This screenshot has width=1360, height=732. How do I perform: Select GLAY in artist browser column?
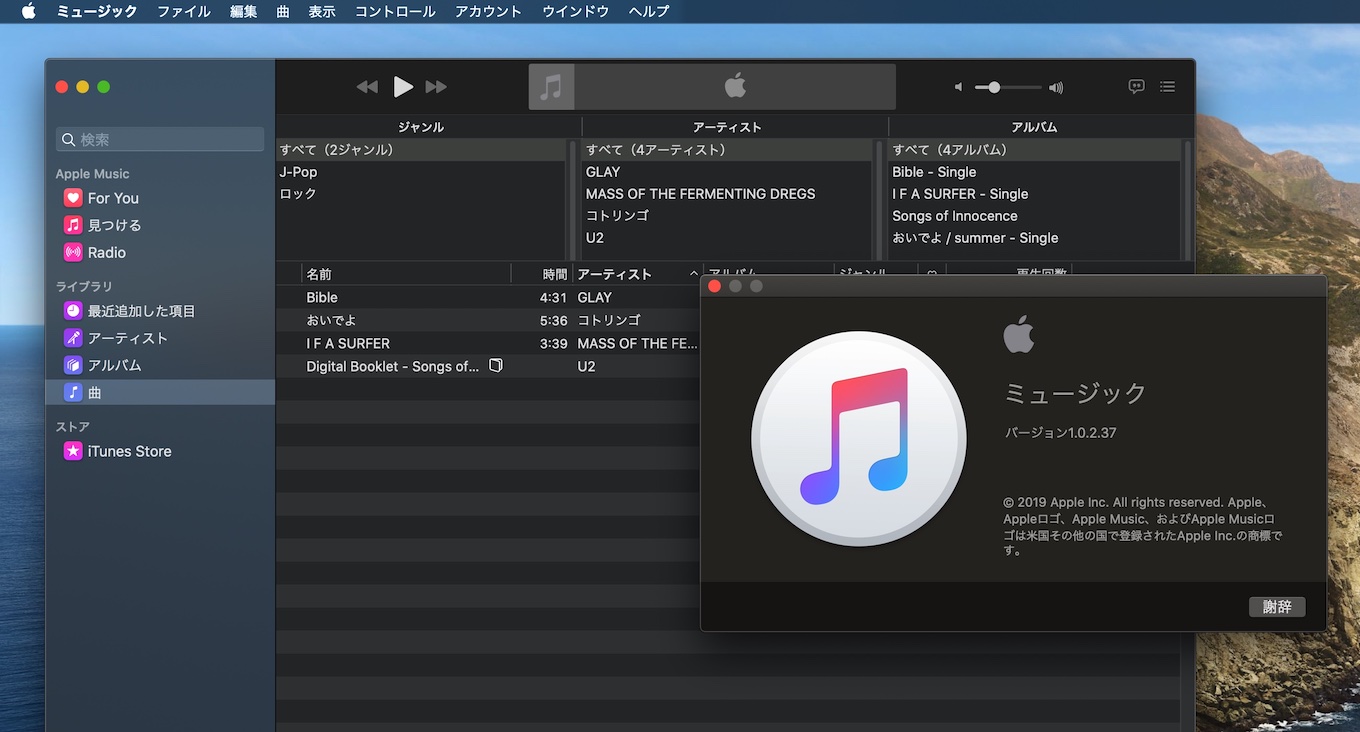(x=727, y=172)
